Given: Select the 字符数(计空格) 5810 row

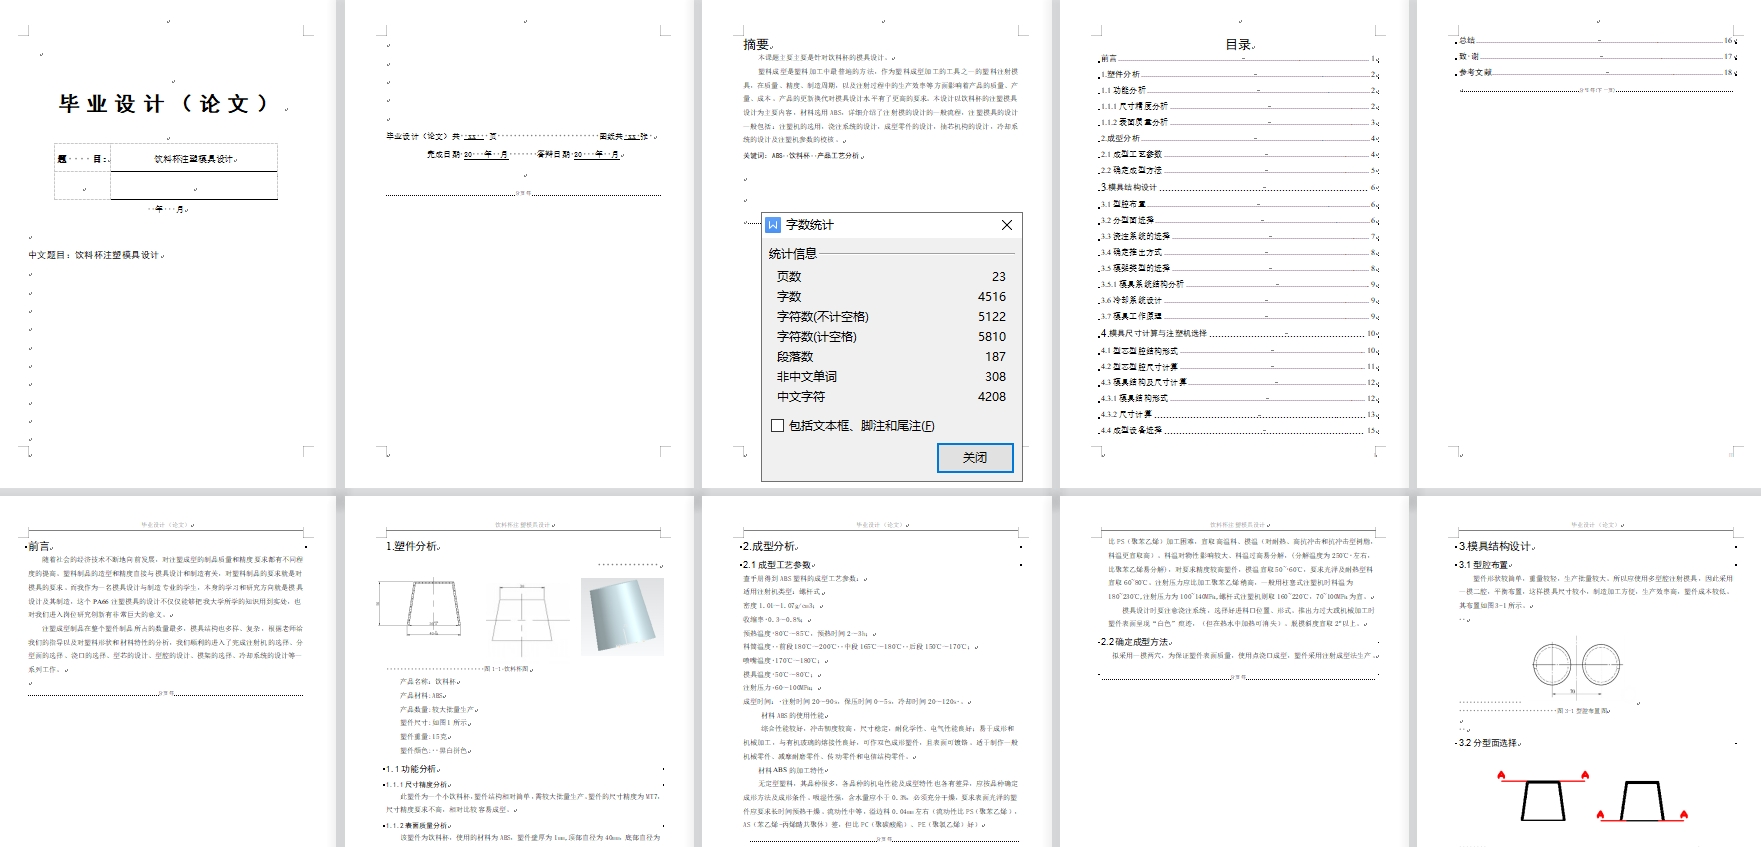Looking at the screenshot, I should click(891, 337).
